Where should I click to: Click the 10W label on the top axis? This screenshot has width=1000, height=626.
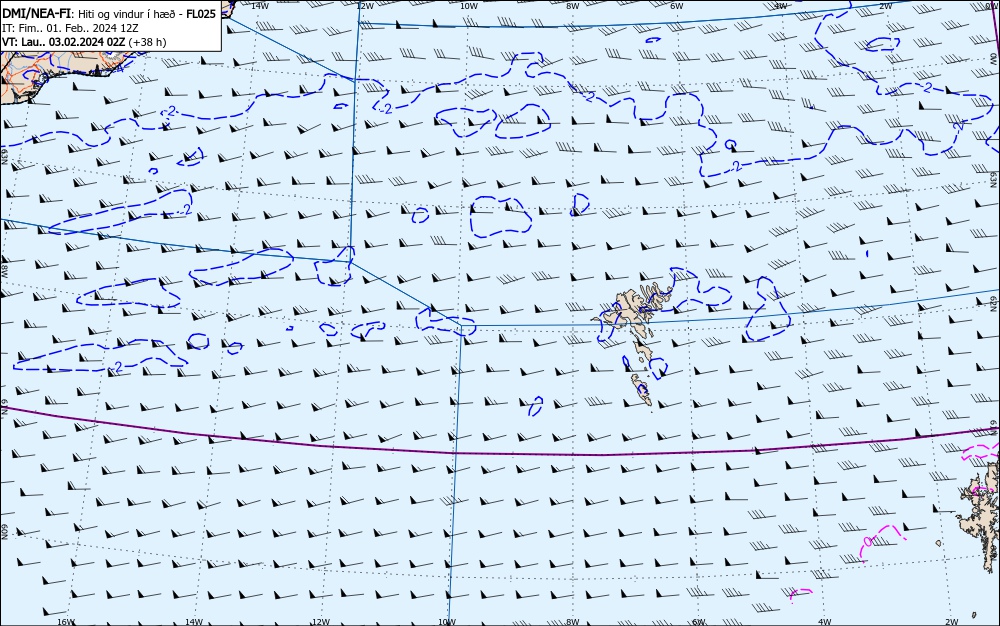tap(469, 5)
